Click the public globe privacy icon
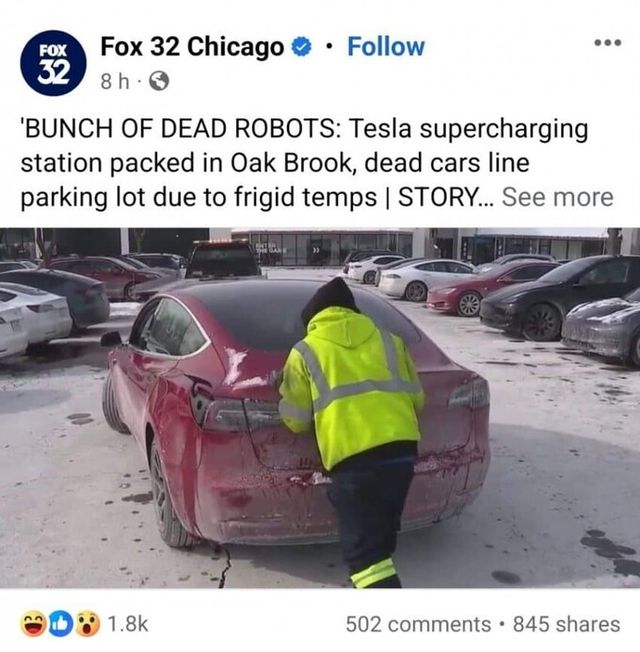The image size is (640, 652). tap(159, 82)
